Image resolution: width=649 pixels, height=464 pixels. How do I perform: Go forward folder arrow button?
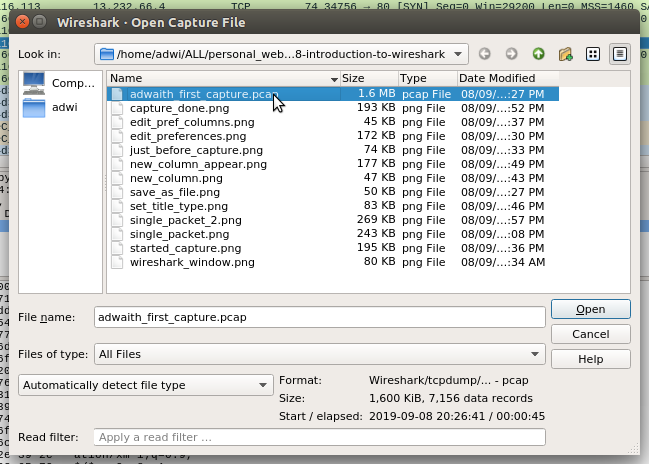512,54
